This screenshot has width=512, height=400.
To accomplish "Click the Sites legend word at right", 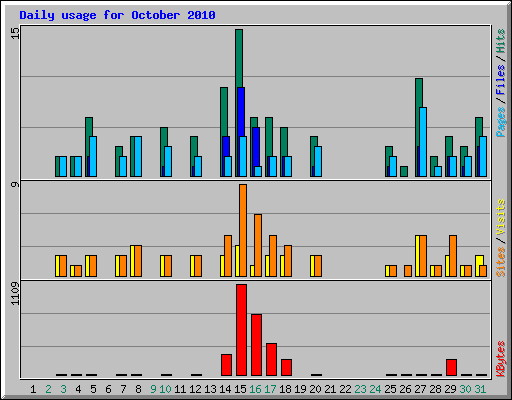I will [501, 262].
